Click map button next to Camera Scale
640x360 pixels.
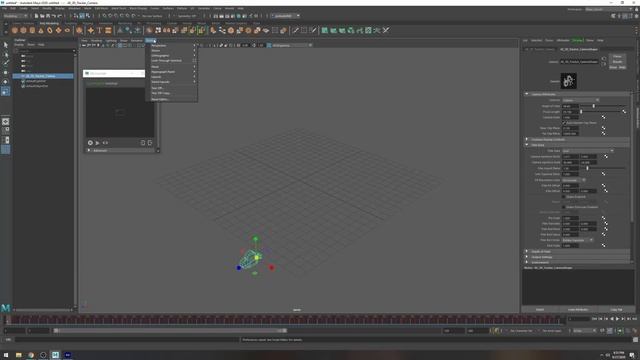(603, 117)
